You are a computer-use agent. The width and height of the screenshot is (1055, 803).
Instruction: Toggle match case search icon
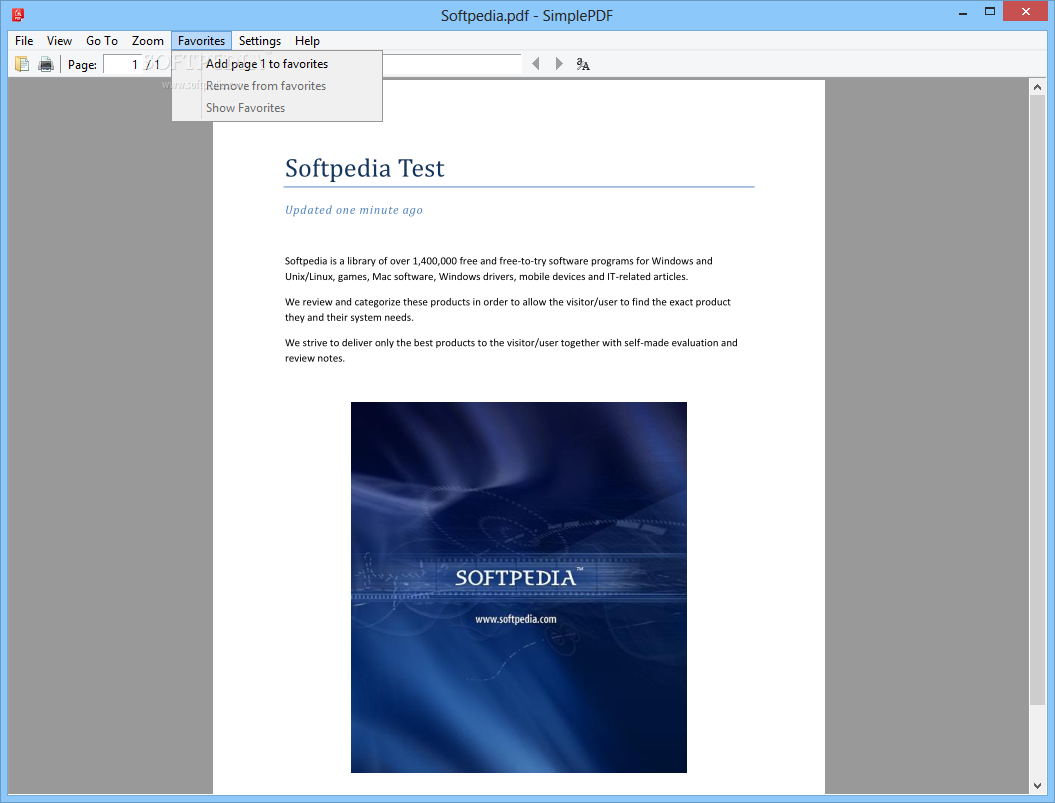coord(583,65)
